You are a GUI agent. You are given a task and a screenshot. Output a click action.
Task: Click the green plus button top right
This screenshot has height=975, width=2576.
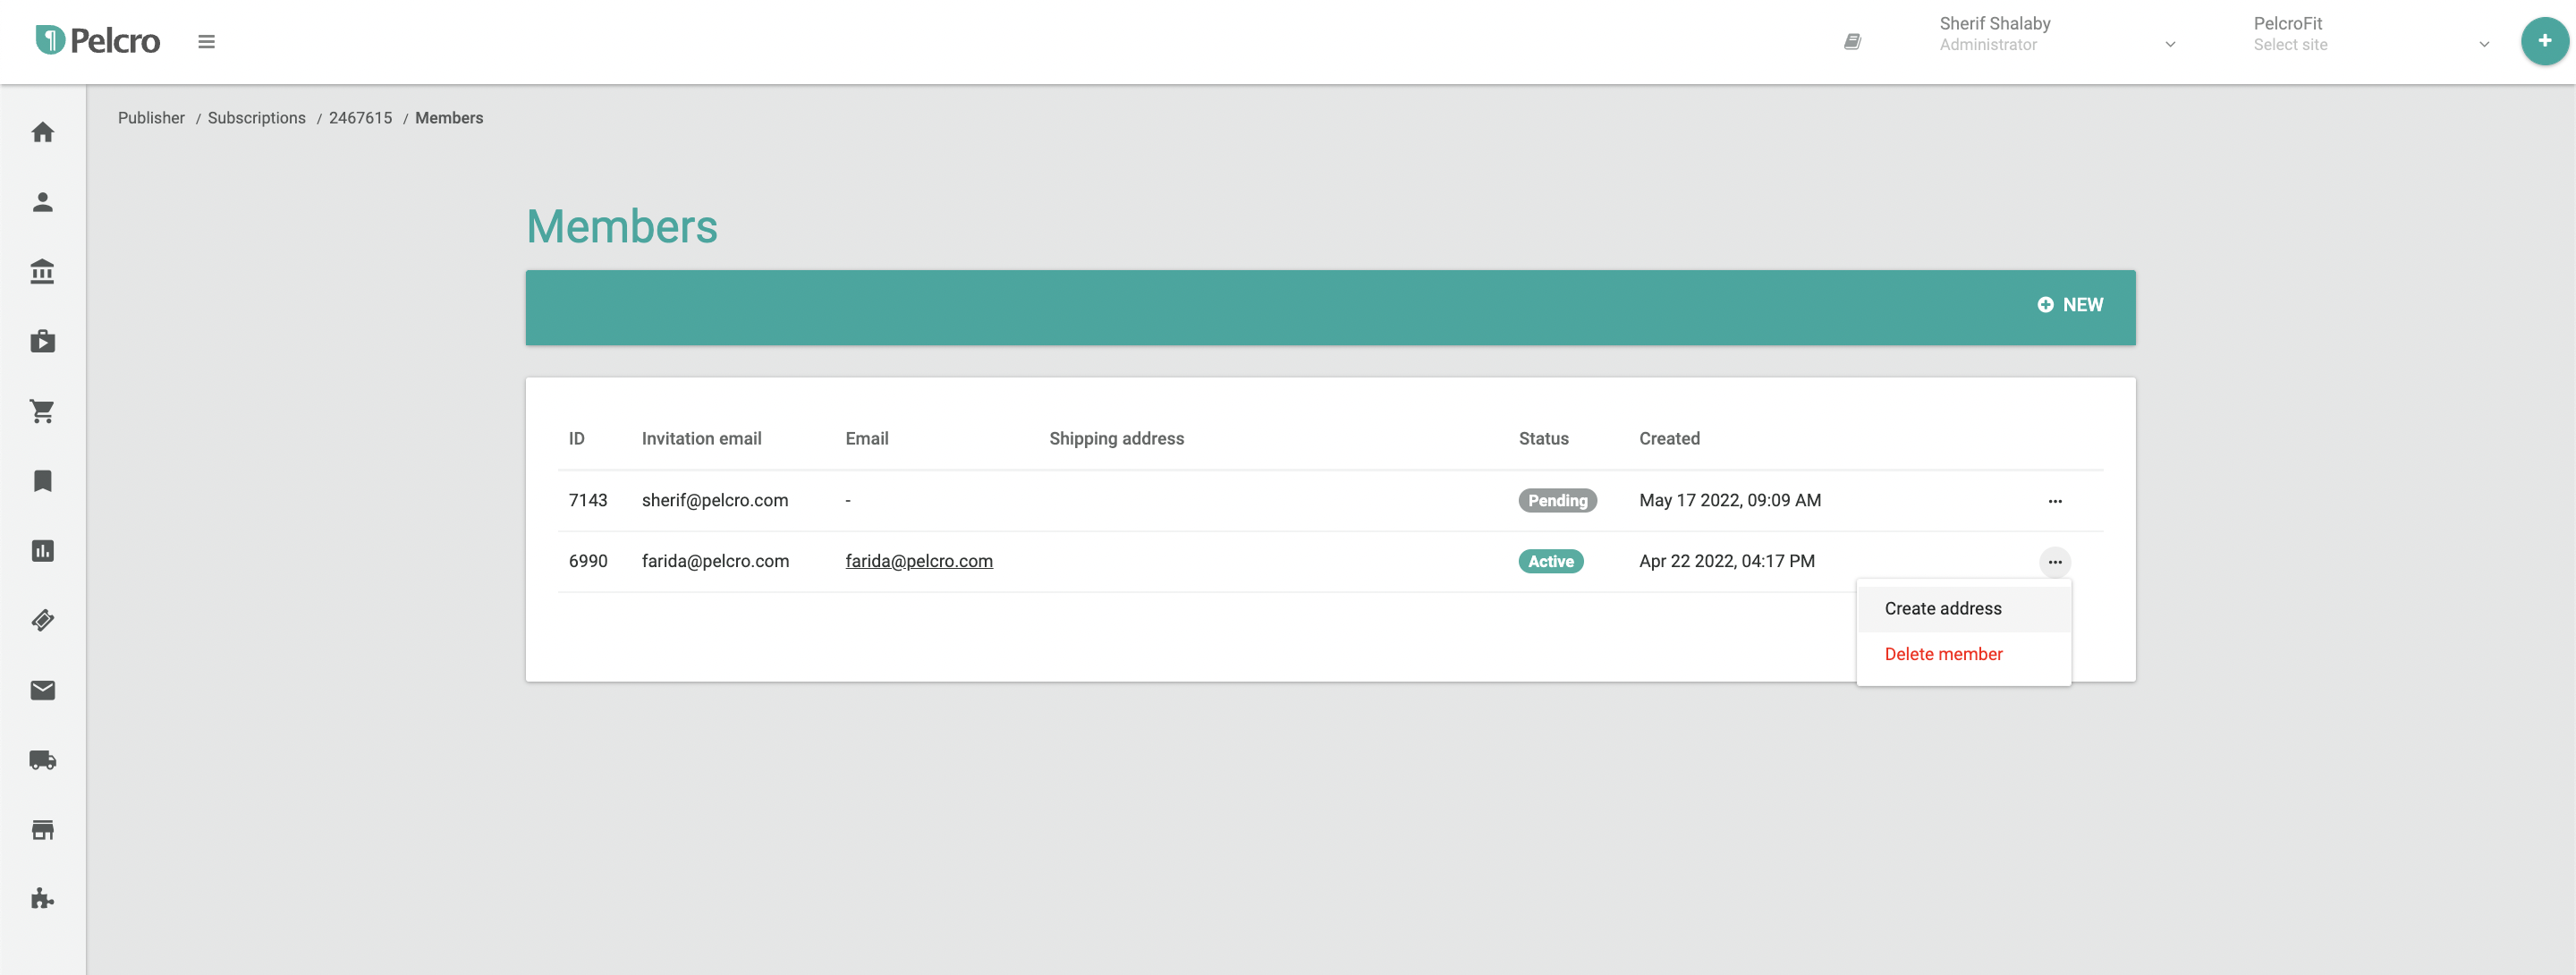pyautogui.click(x=2543, y=41)
